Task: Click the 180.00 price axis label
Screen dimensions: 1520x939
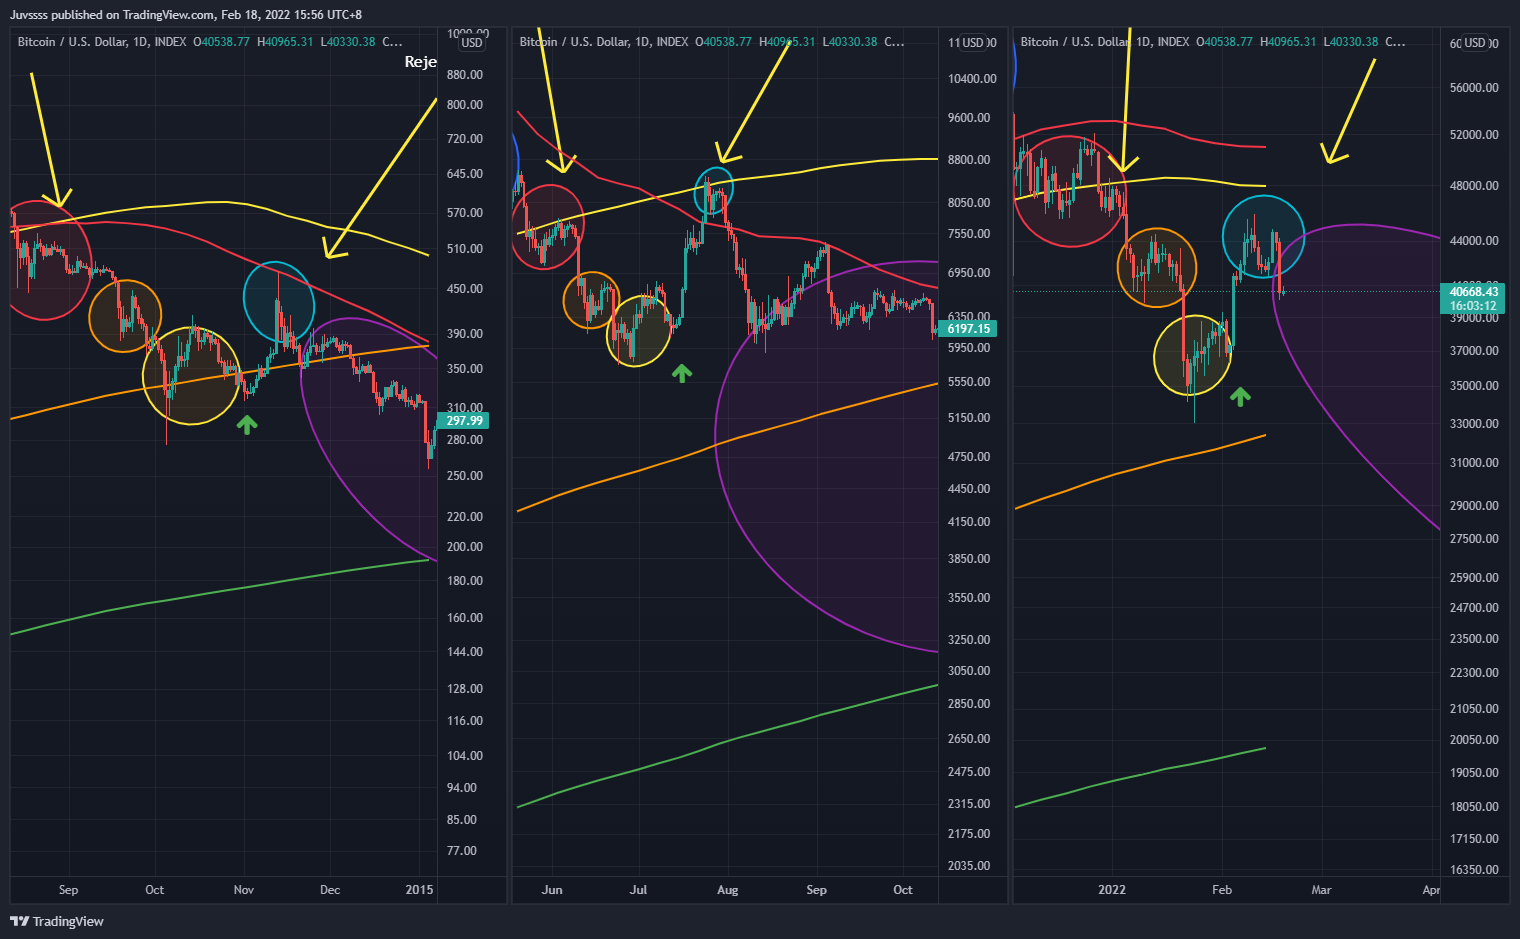Action: click(x=465, y=581)
